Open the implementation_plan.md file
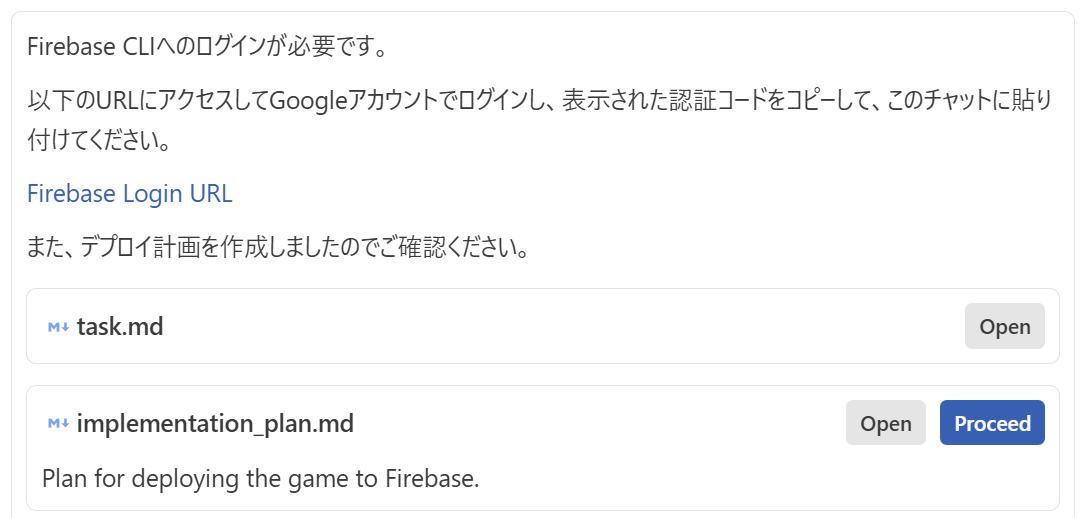Image resolution: width=1091 pixels, height=518 pixels. (x=885, y=423)
